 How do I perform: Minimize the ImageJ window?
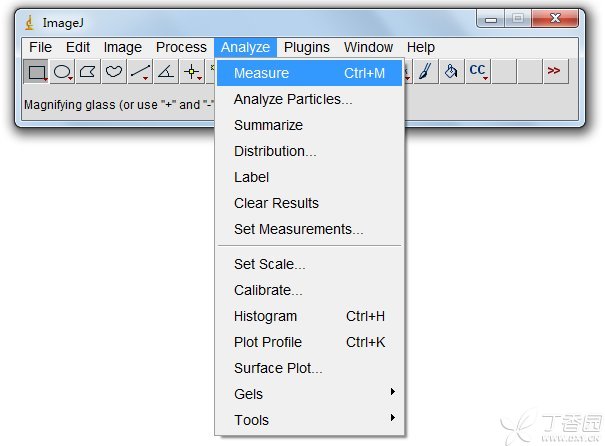(490, 19)
